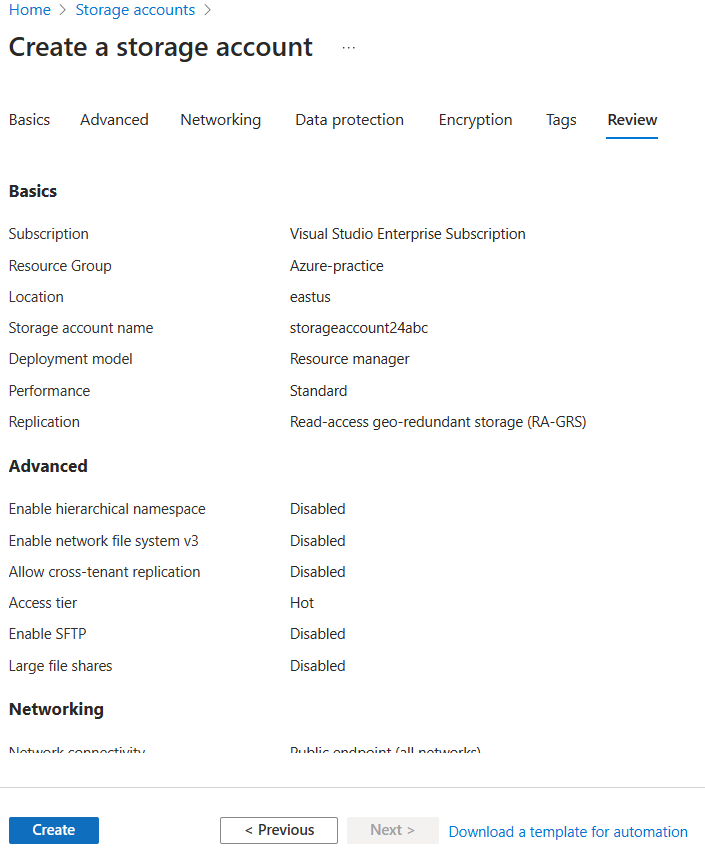Click the Azure-practice resource group value
The width and height of the screenshot is (705, 858).
[336, 266]
